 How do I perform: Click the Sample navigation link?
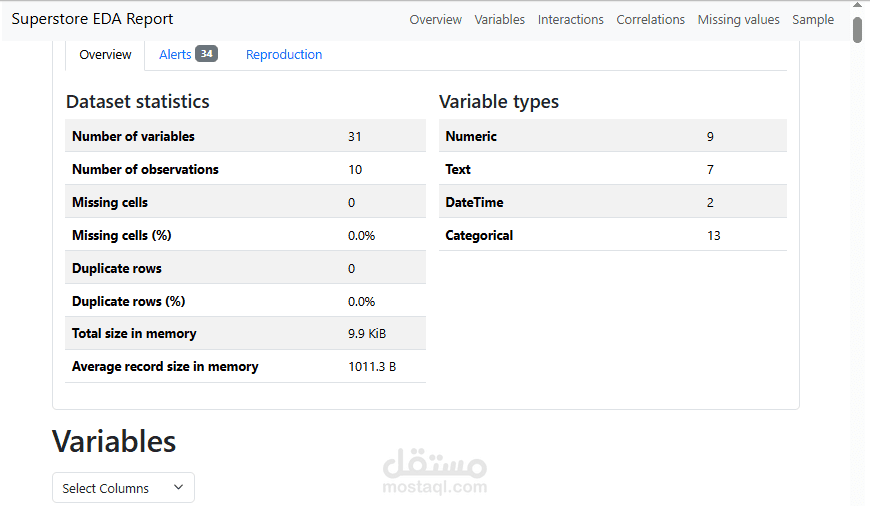click(812, 19)
